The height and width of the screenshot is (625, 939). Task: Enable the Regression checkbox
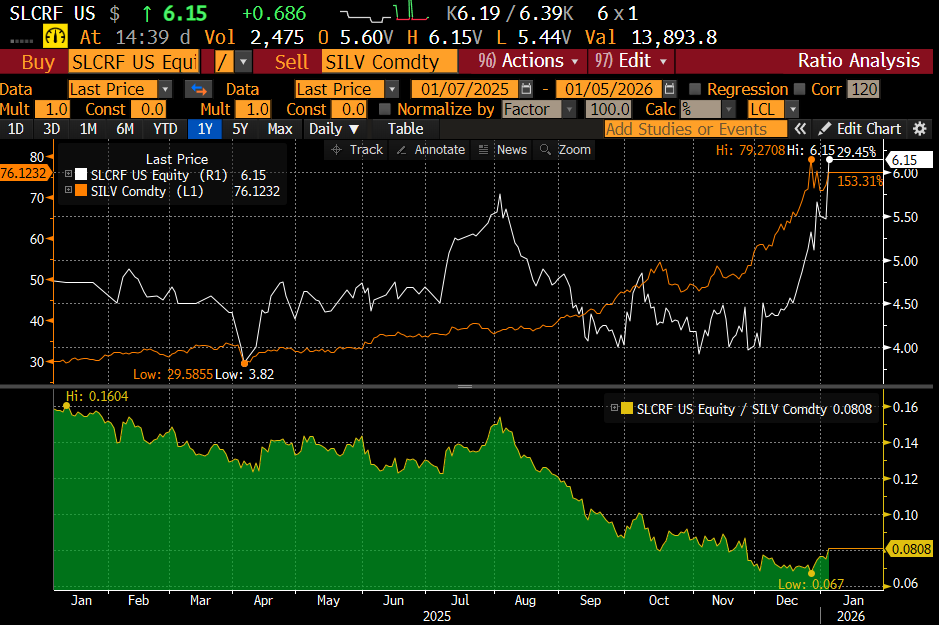[695, 89]
